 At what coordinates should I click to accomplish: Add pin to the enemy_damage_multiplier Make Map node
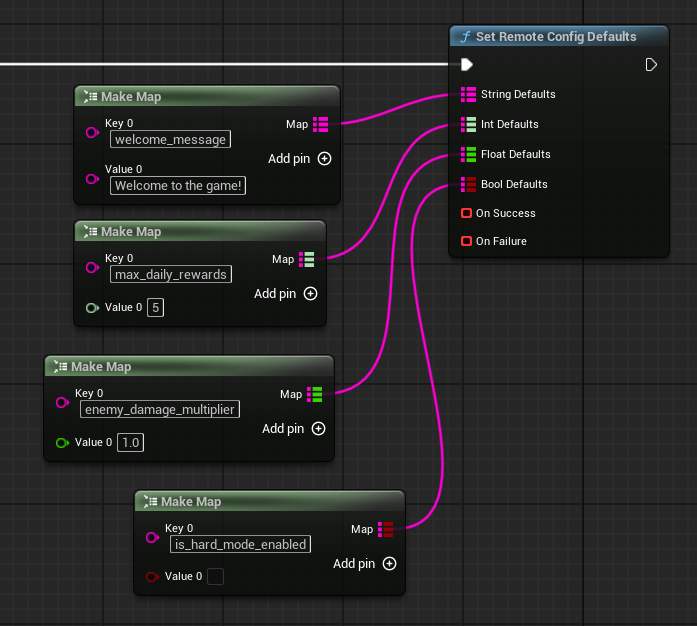(x=318, y=429)
